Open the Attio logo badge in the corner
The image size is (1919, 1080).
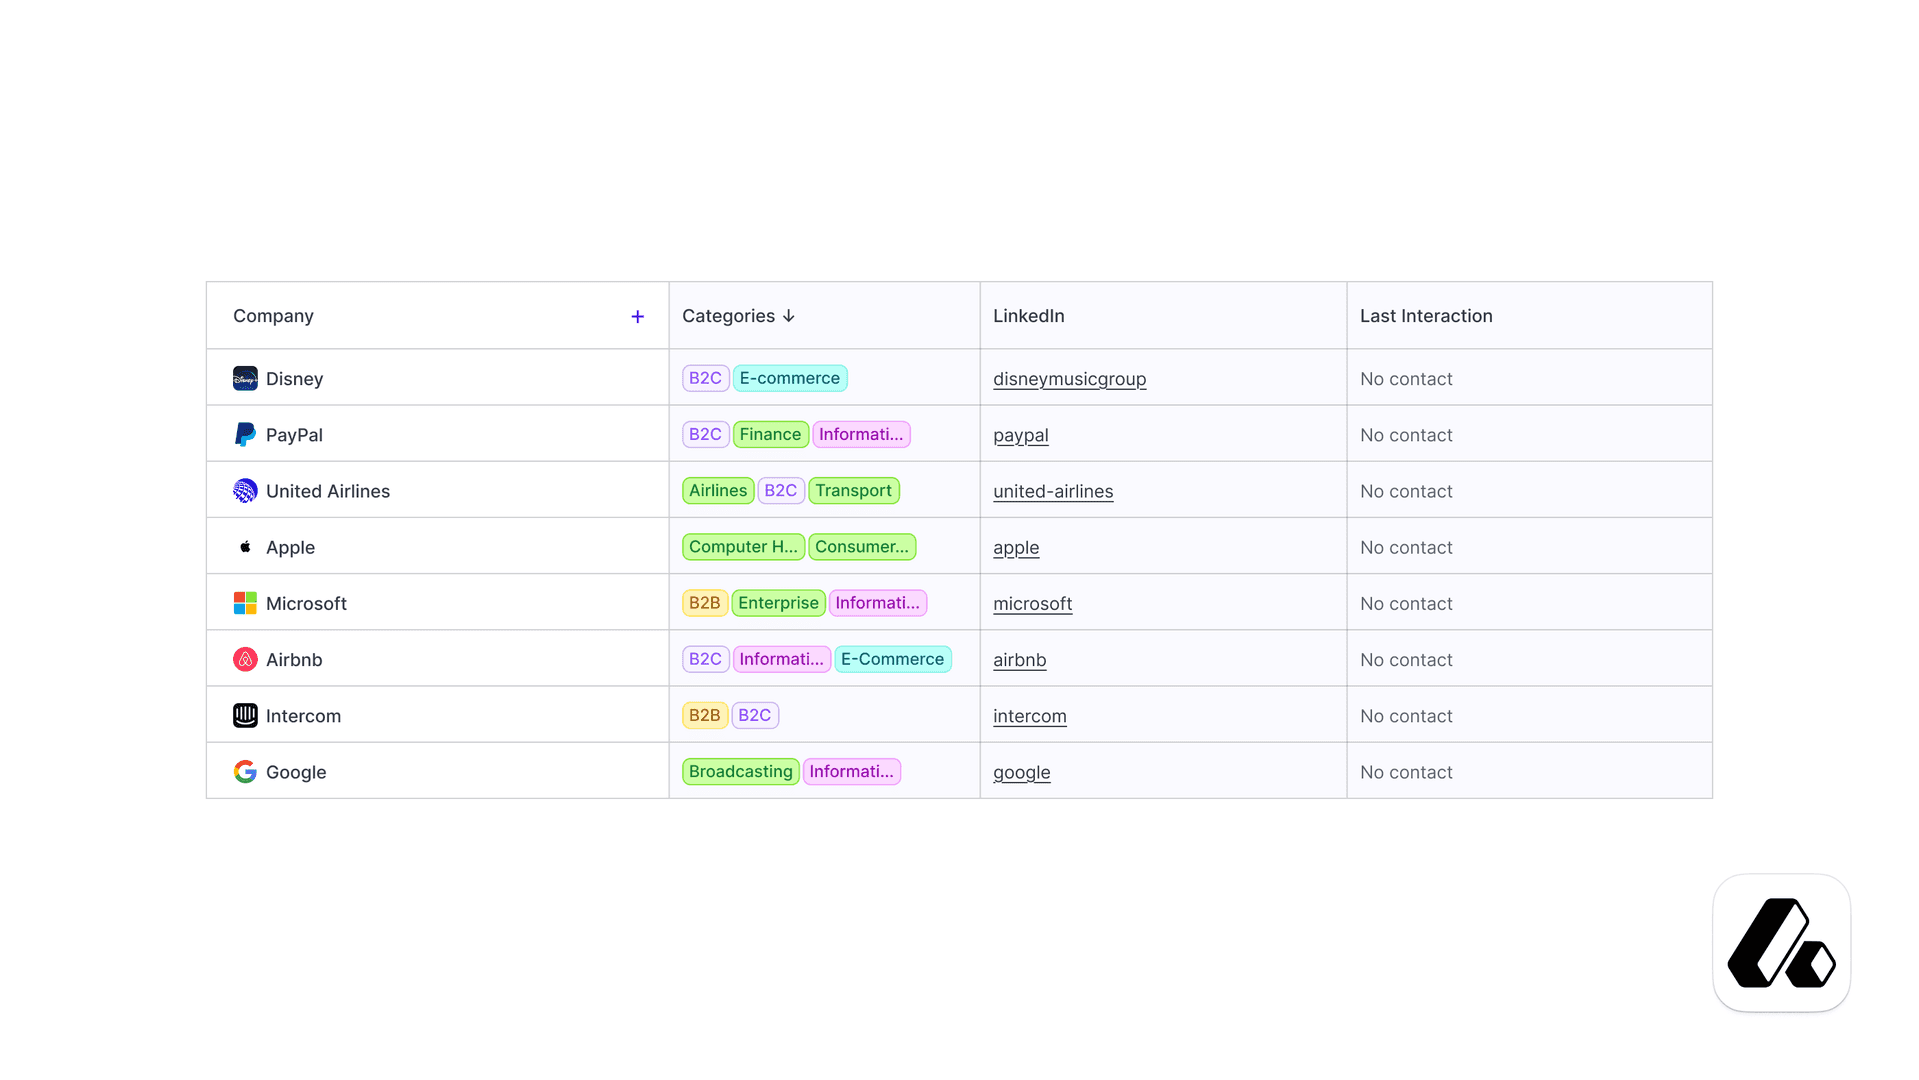tap(1781, 943)
